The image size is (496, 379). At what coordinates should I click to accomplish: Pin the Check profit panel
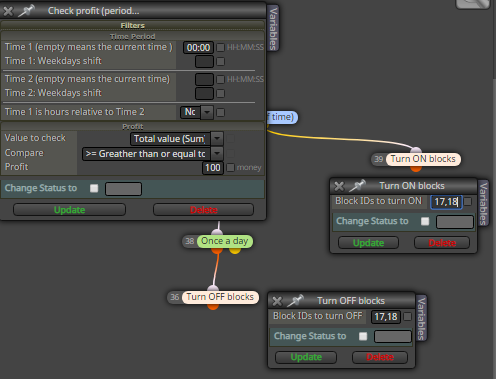click(26, 11)
